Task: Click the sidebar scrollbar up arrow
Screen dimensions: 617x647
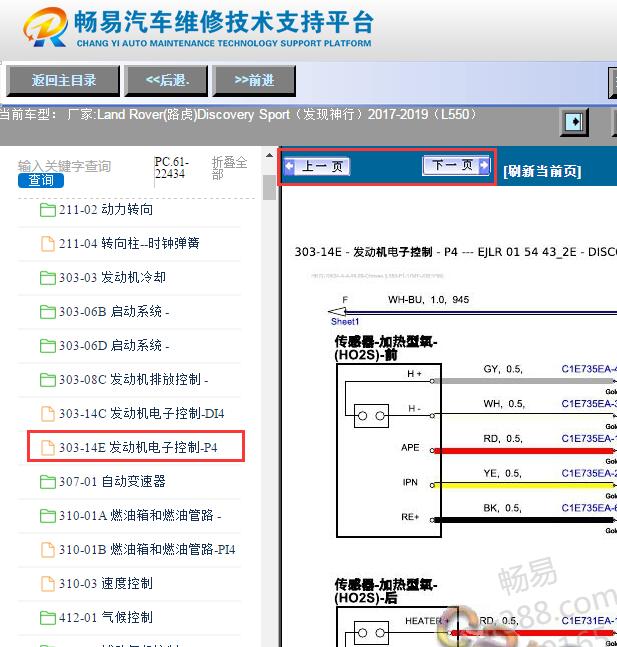Action: [269, 156]
